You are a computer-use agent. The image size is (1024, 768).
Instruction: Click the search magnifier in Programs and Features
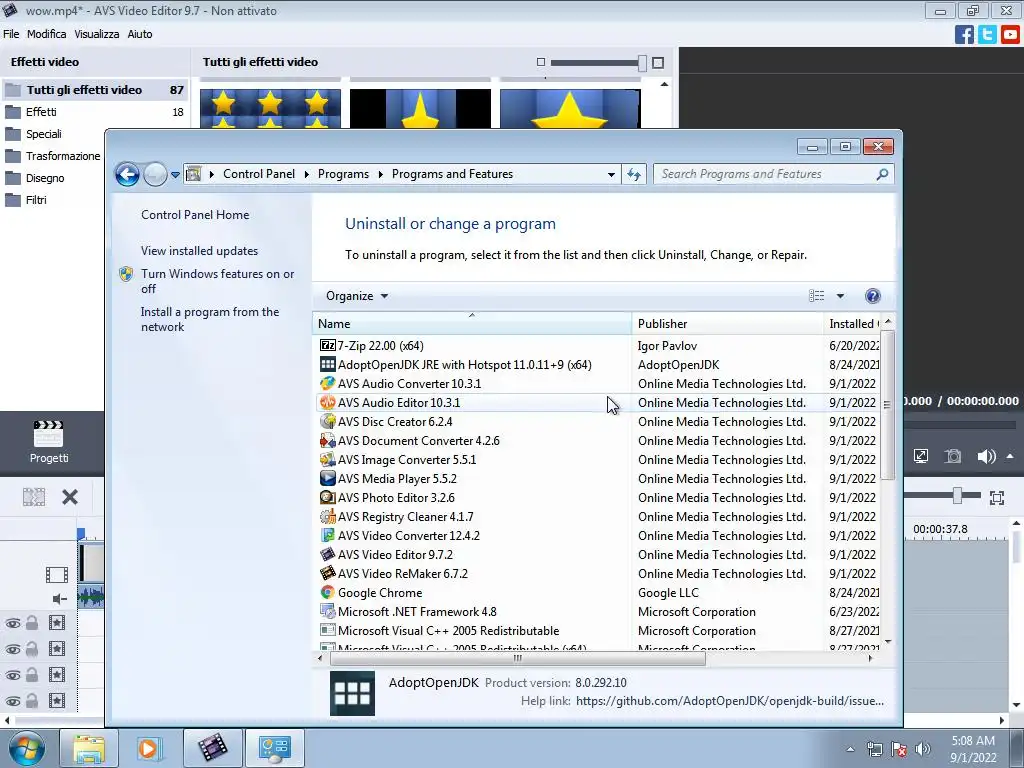pos(882,174)
